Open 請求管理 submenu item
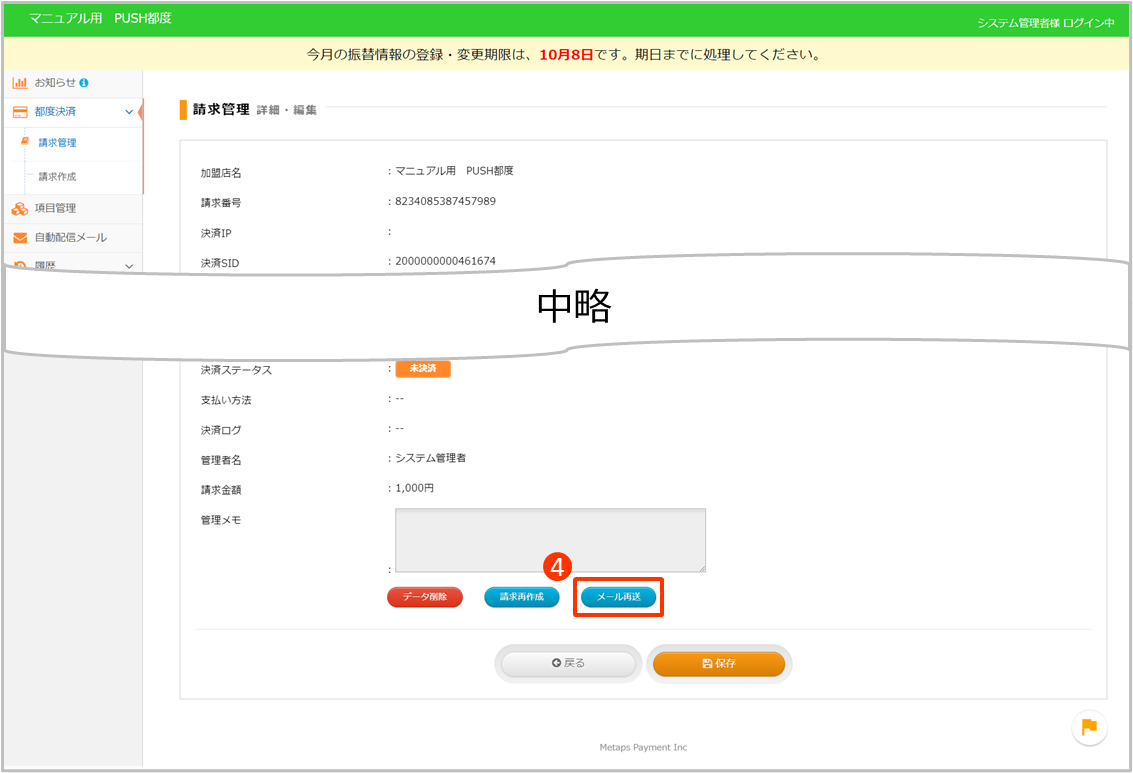 click(57, 143)
